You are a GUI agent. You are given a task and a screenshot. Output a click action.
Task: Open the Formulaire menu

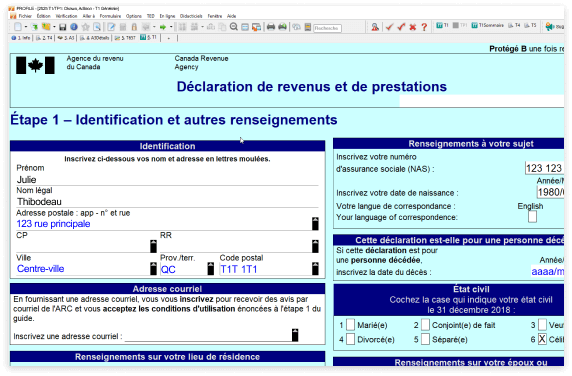110,16
